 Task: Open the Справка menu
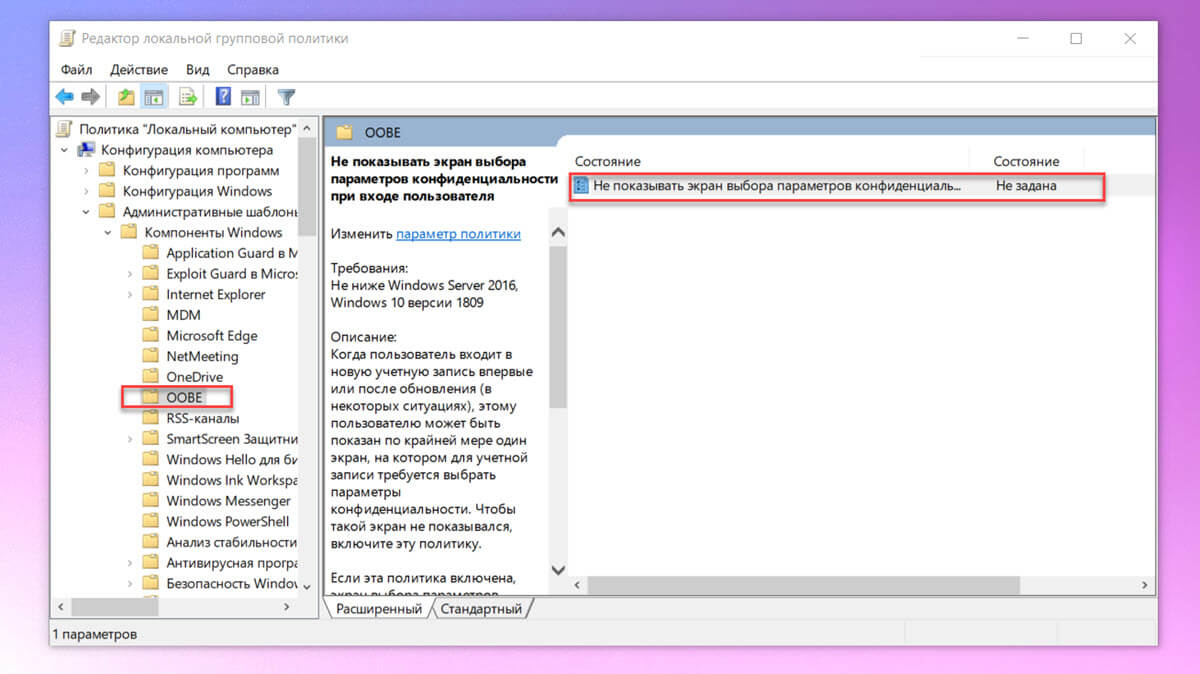click(x=253, y=70)
